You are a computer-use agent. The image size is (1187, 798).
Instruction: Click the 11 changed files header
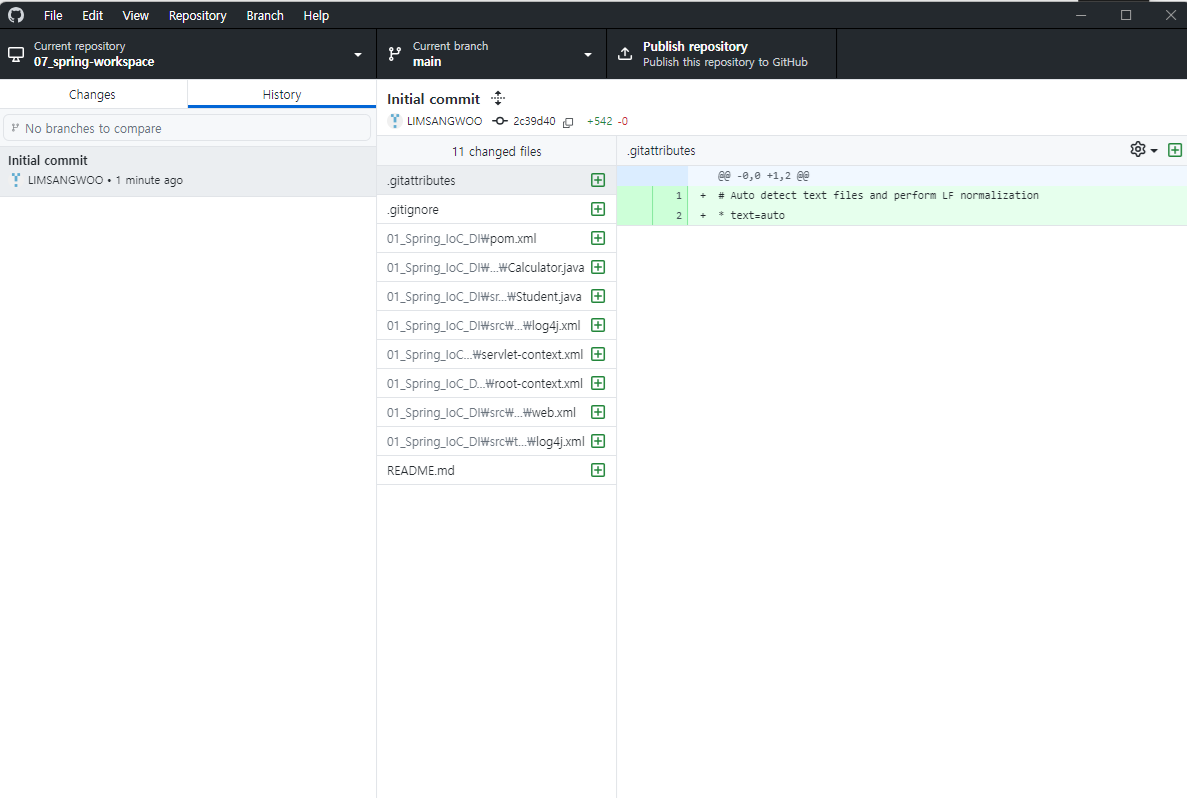(497, 151)
